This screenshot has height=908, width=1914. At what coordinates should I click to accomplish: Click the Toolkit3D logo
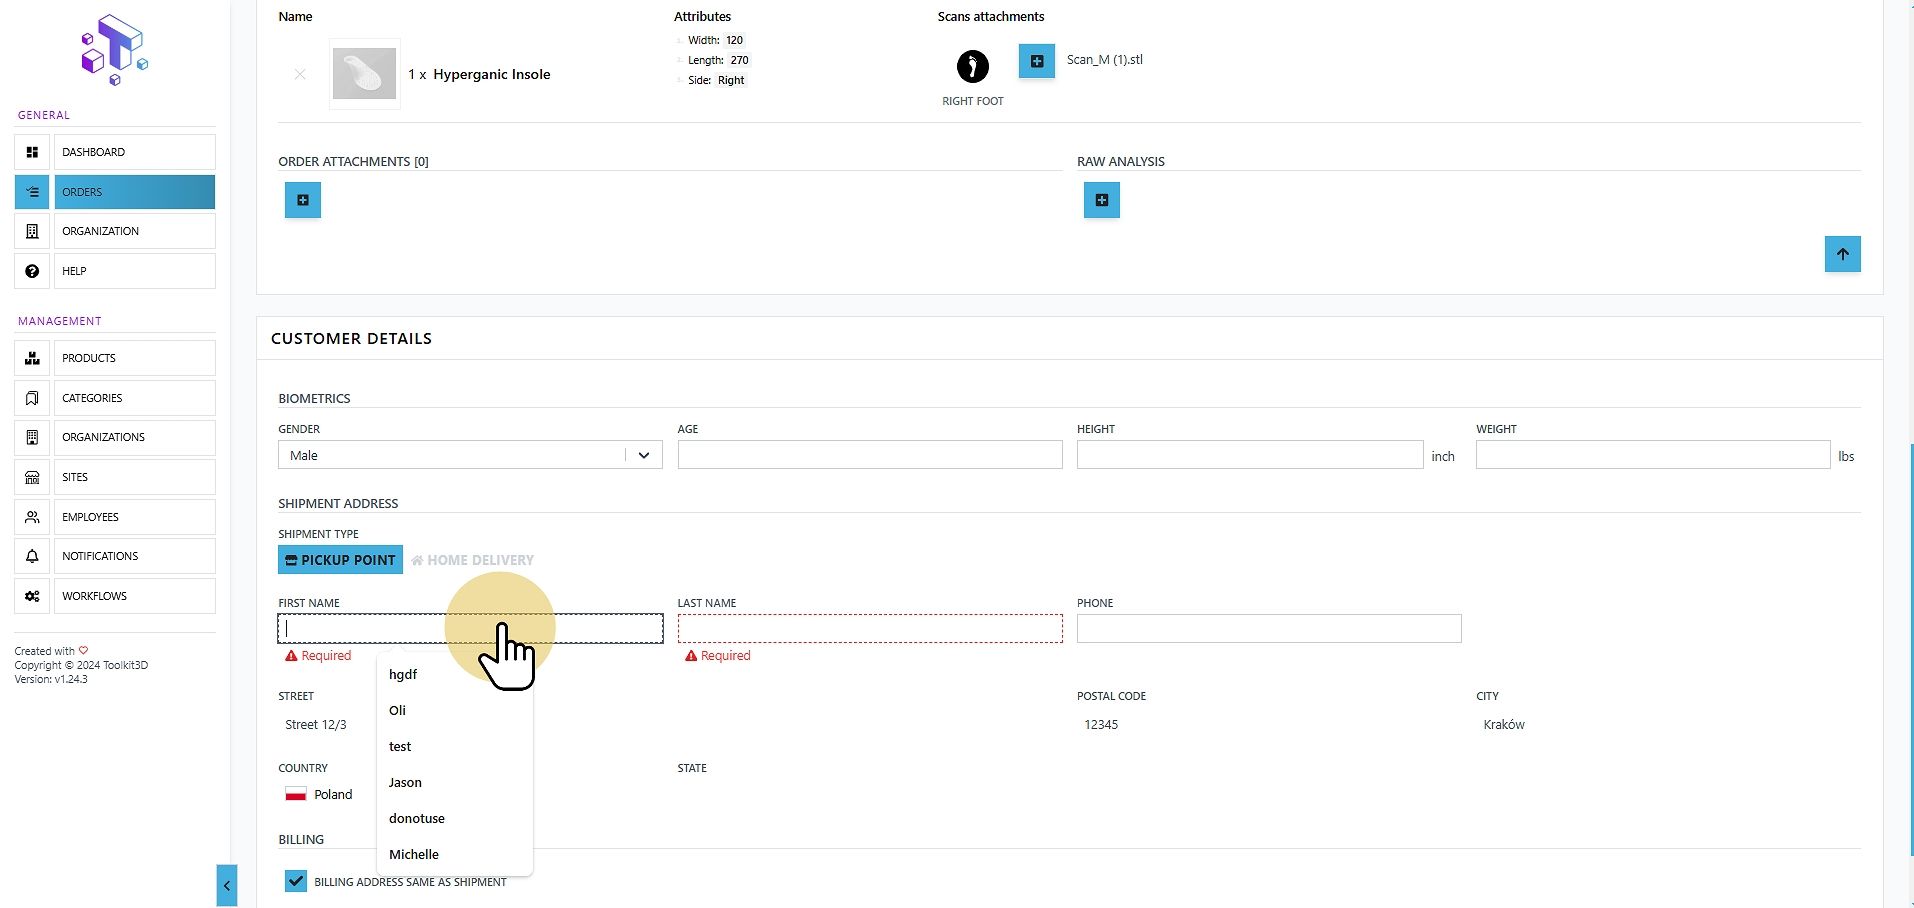point(114,50)
